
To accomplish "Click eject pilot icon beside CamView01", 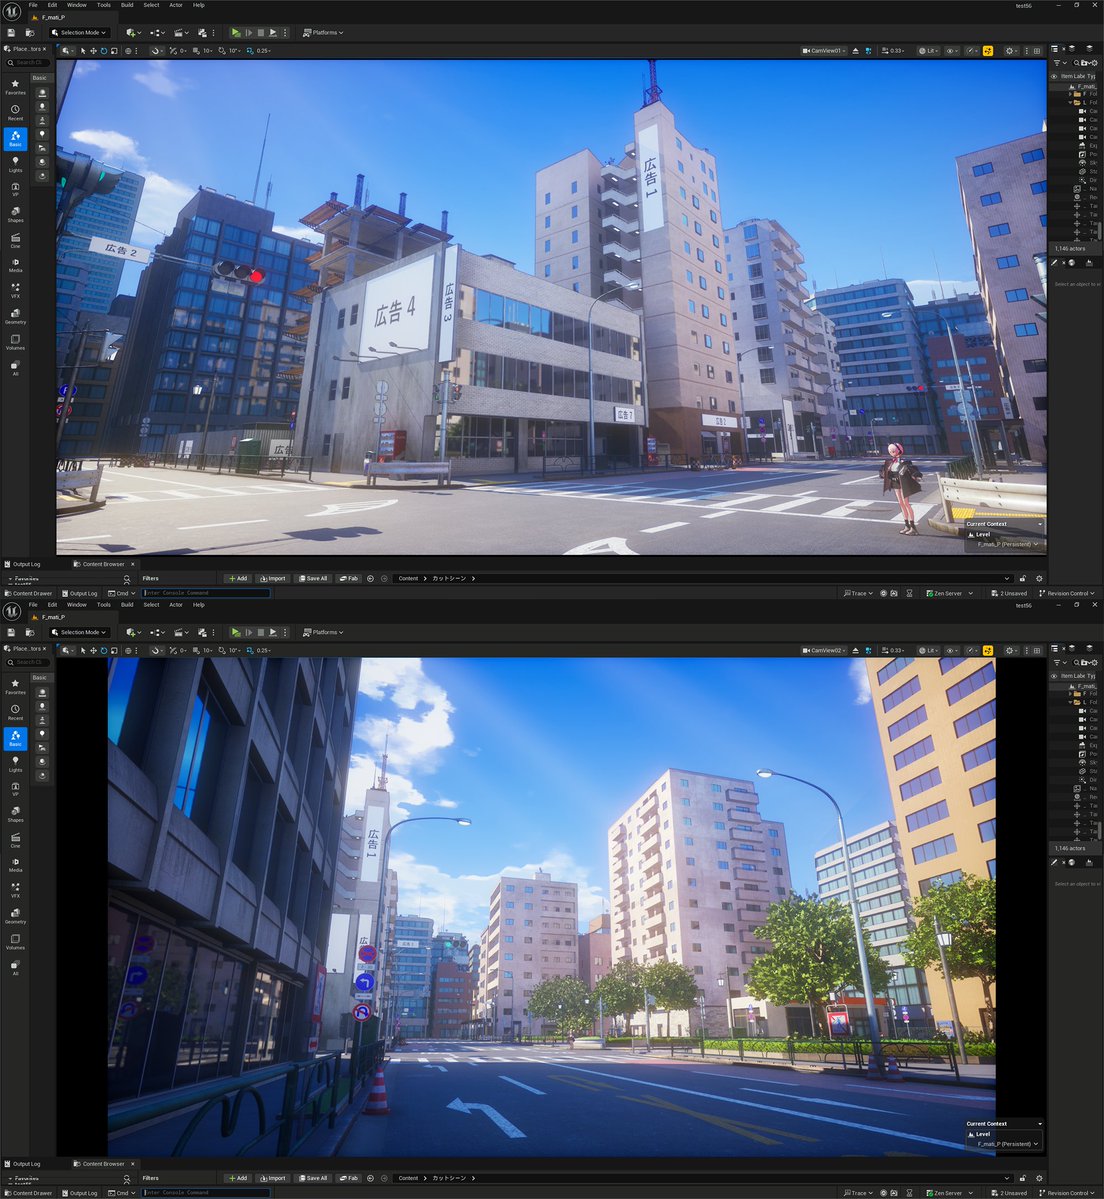I will pos(856,51).
